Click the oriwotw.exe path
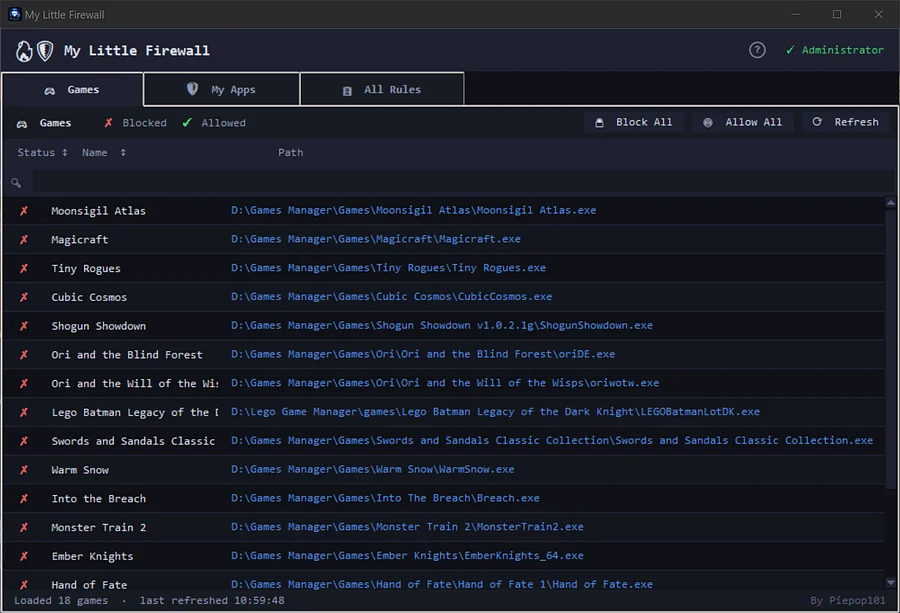The height and width of the screenshot is (613, 900). (445, 382)
